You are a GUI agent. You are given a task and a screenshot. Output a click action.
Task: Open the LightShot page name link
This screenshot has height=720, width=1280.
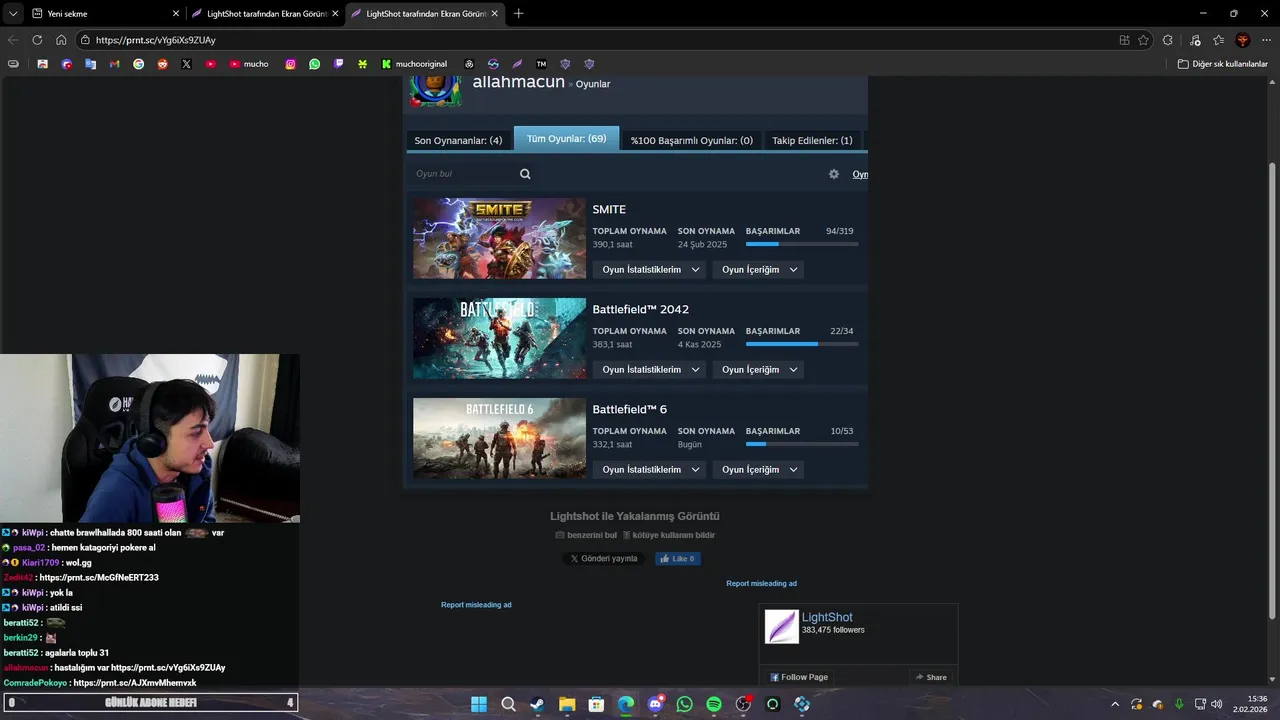coord(827,618)
